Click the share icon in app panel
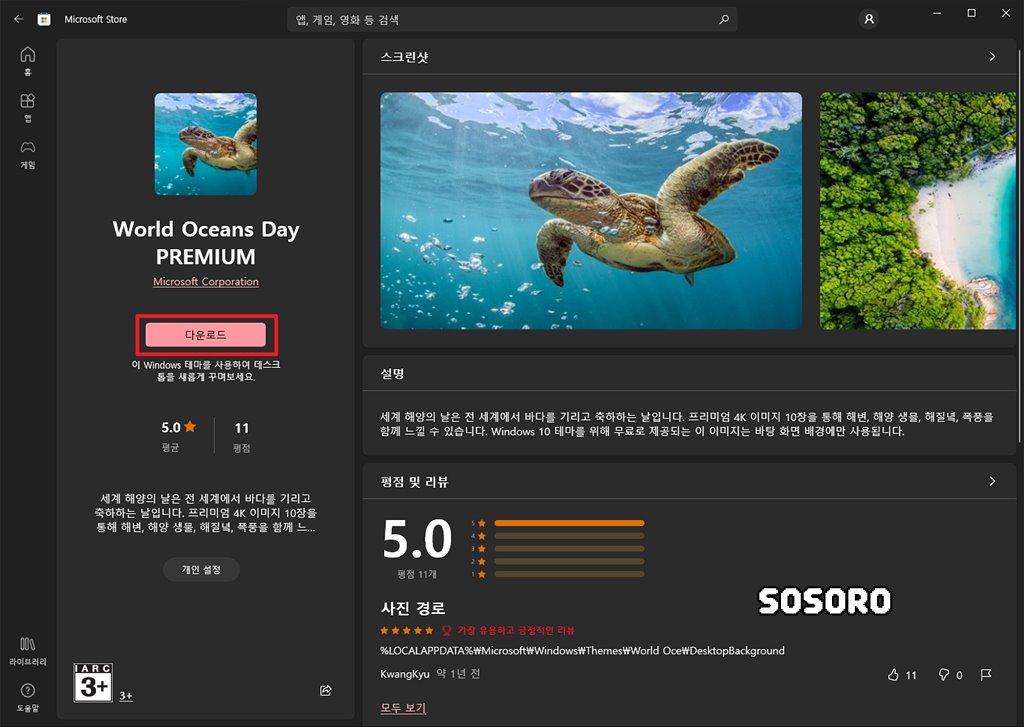Image resolution: width=1024 pixels, height=727 pixels. pos(325,690)
